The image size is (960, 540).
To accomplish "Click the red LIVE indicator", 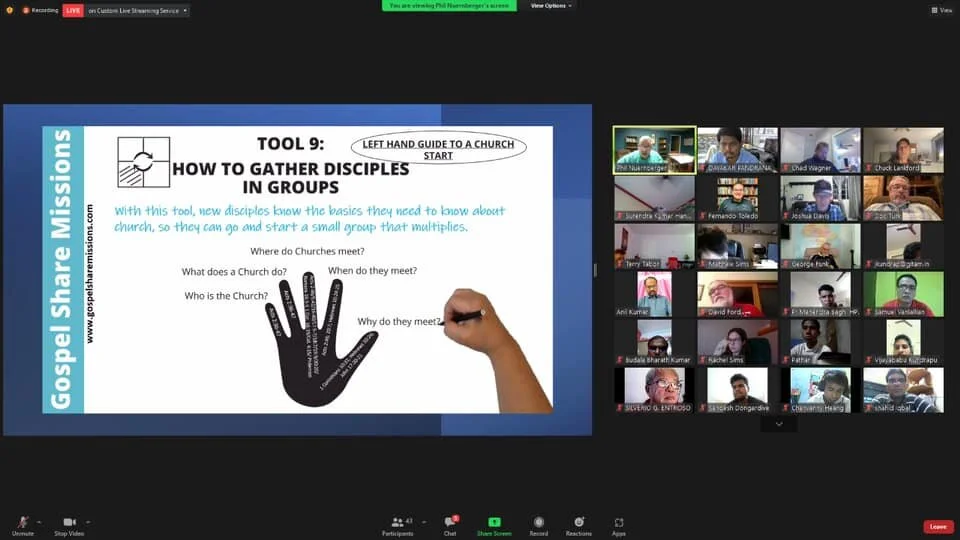I will (x=73, y=10).
